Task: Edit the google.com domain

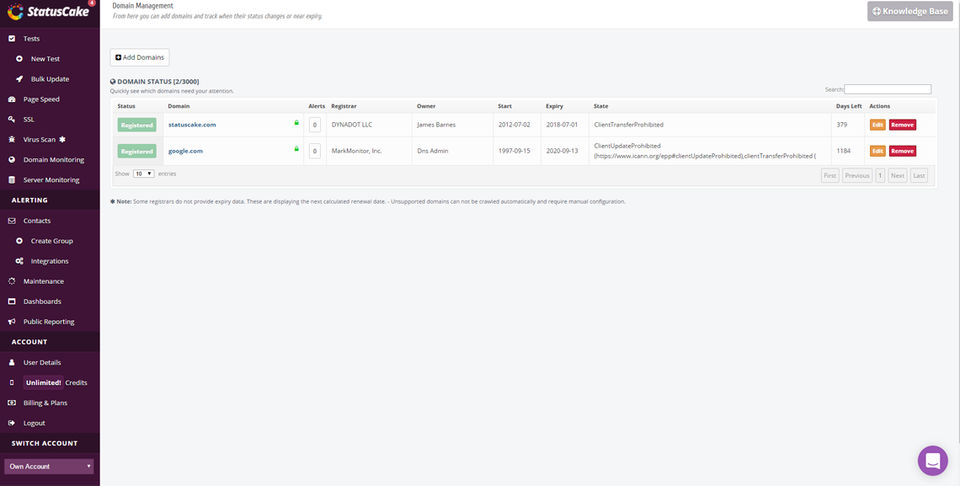Action: pyautogui.click(x=877, y=151)
